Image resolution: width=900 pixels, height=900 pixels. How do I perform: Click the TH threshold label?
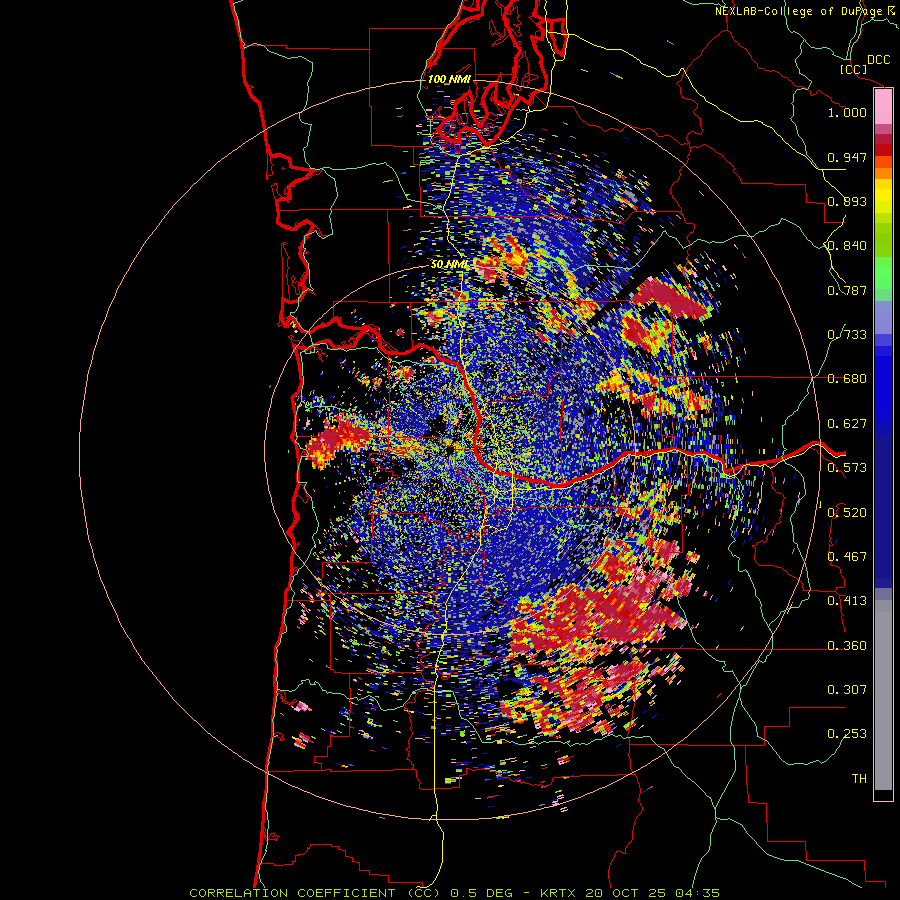859,779
